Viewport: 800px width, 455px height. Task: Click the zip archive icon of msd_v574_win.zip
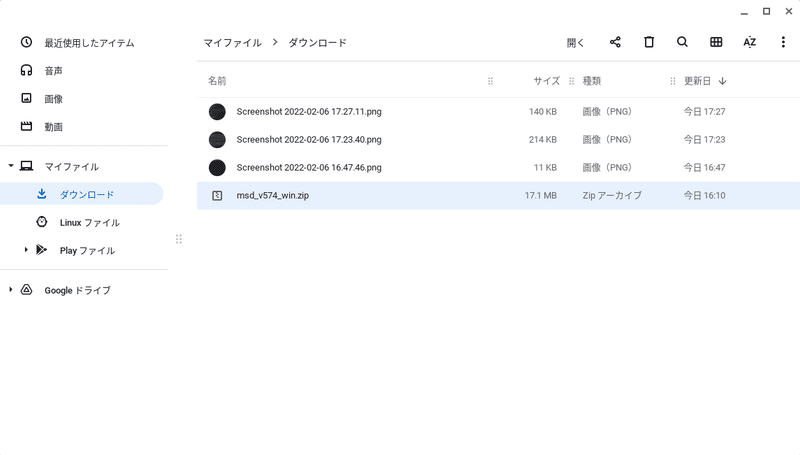(217, 195)
